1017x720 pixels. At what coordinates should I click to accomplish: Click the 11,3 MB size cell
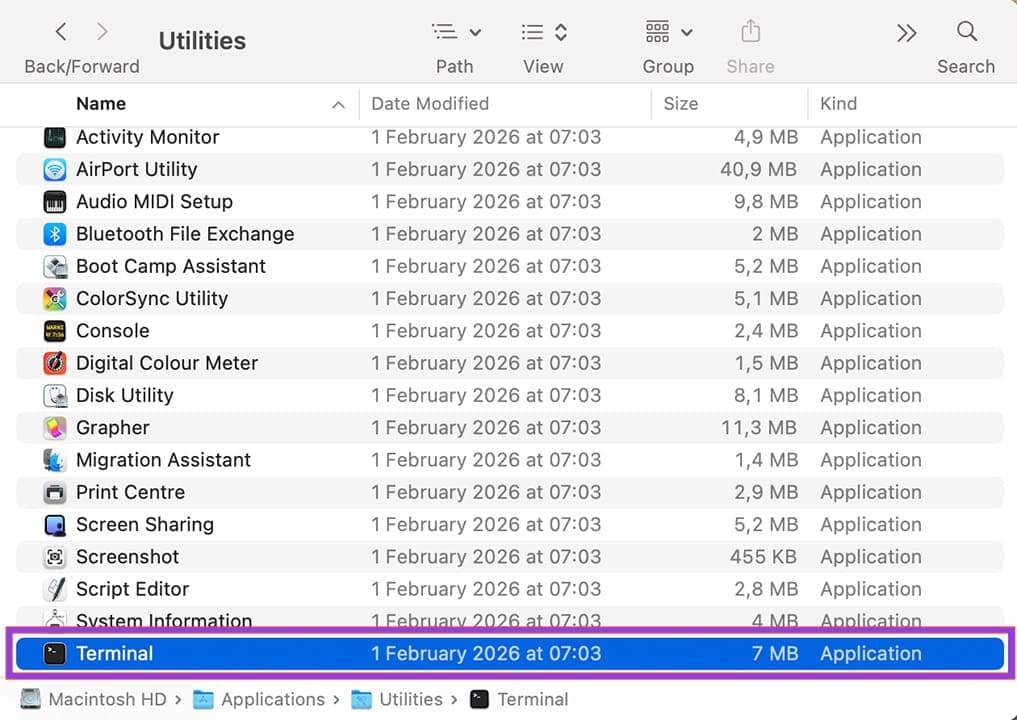759,428
